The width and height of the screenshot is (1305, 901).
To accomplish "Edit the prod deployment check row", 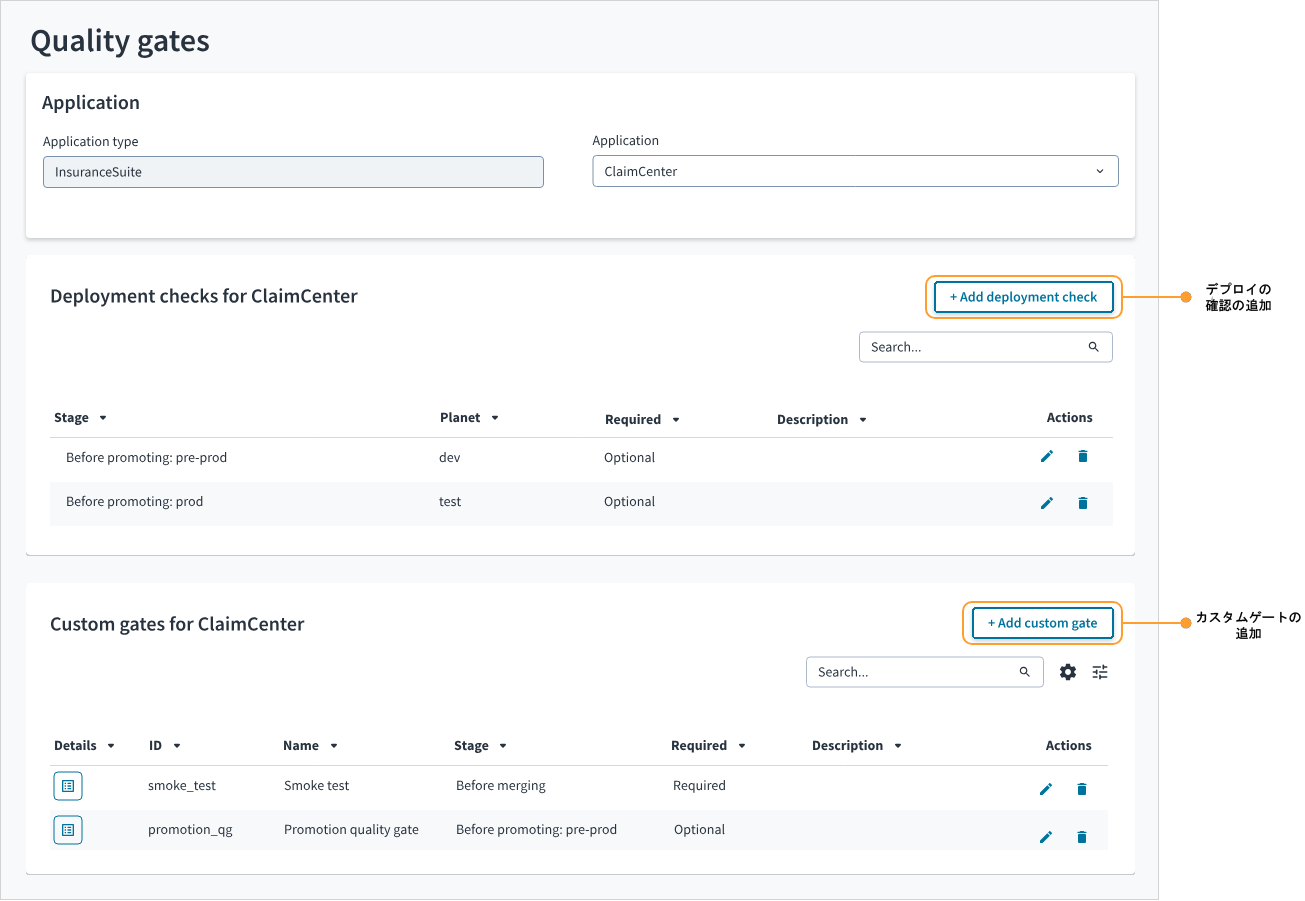I will [x=1047, y=503].
